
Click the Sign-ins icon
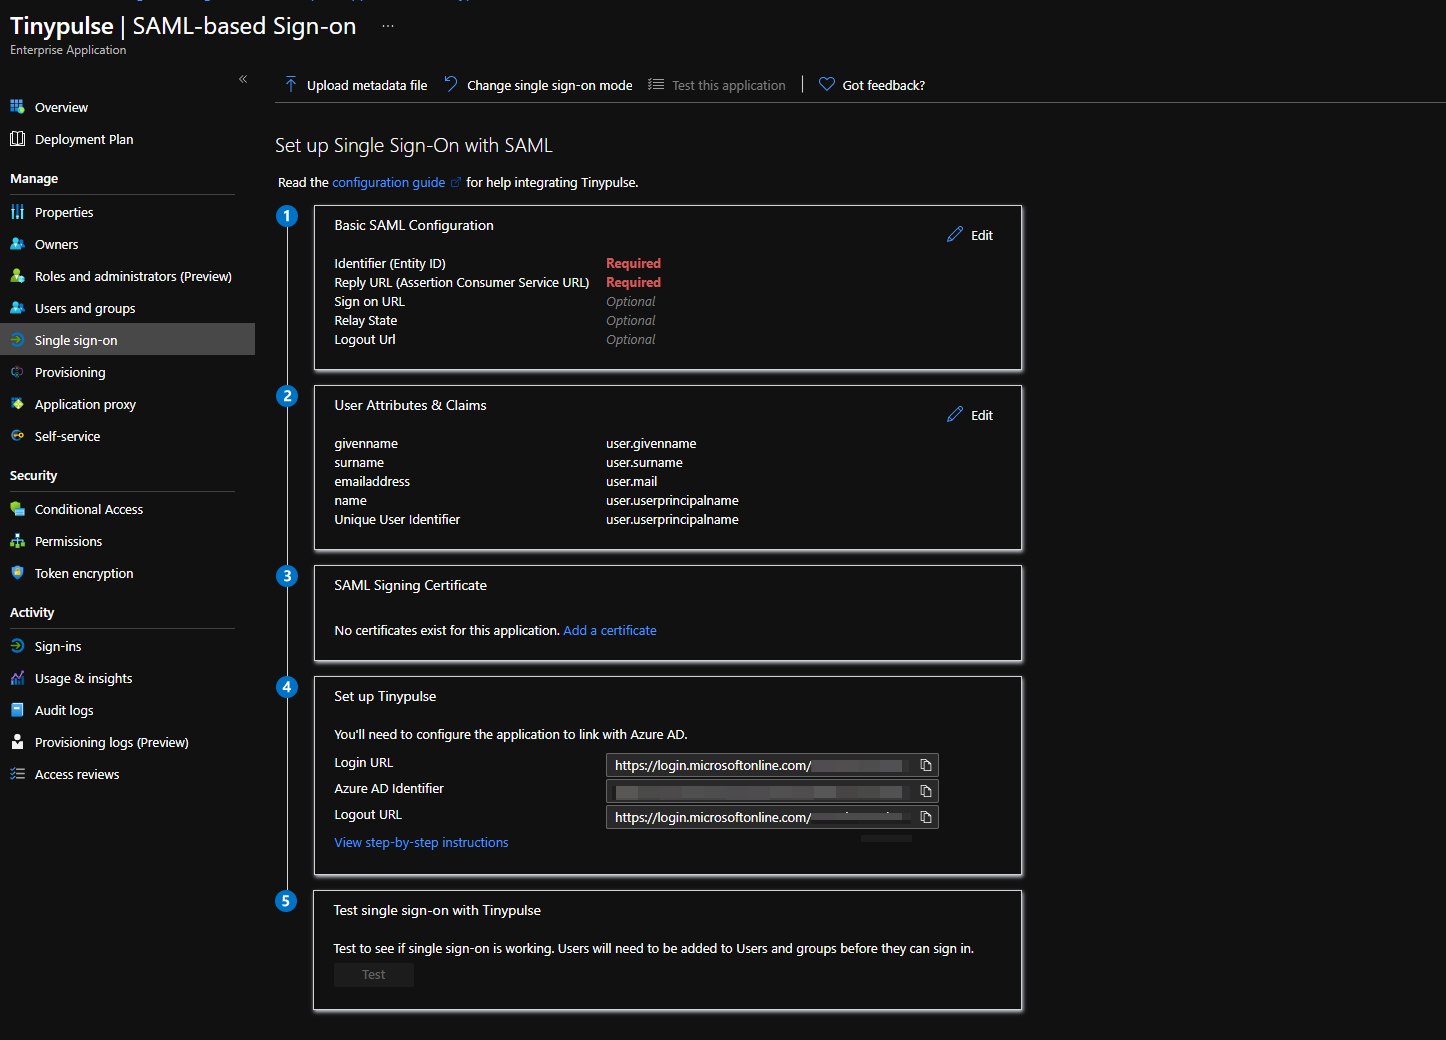17,645
